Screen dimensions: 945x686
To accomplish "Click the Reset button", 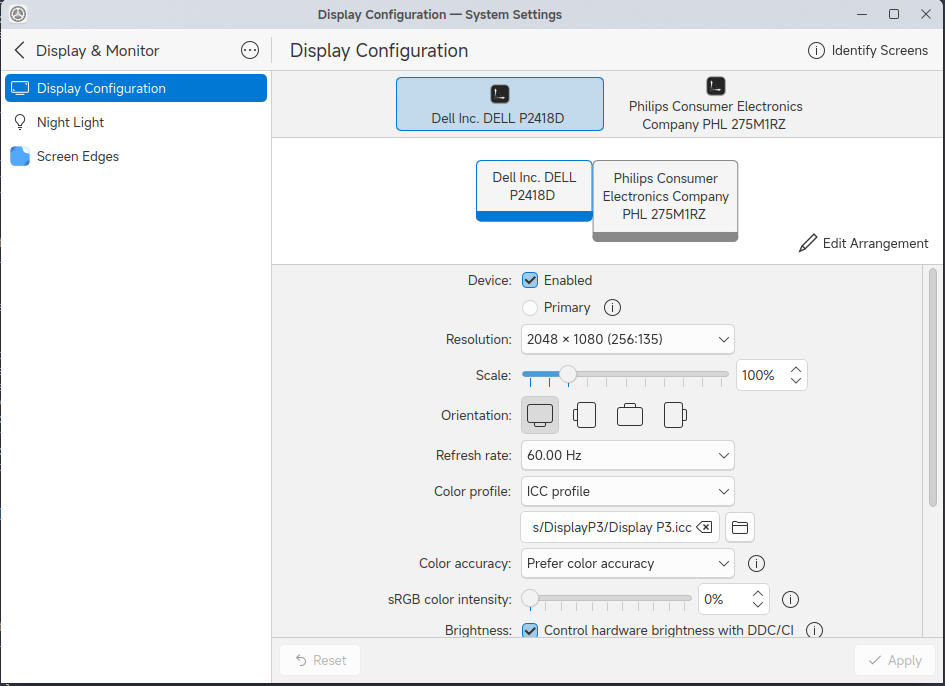I will point(321,660).
